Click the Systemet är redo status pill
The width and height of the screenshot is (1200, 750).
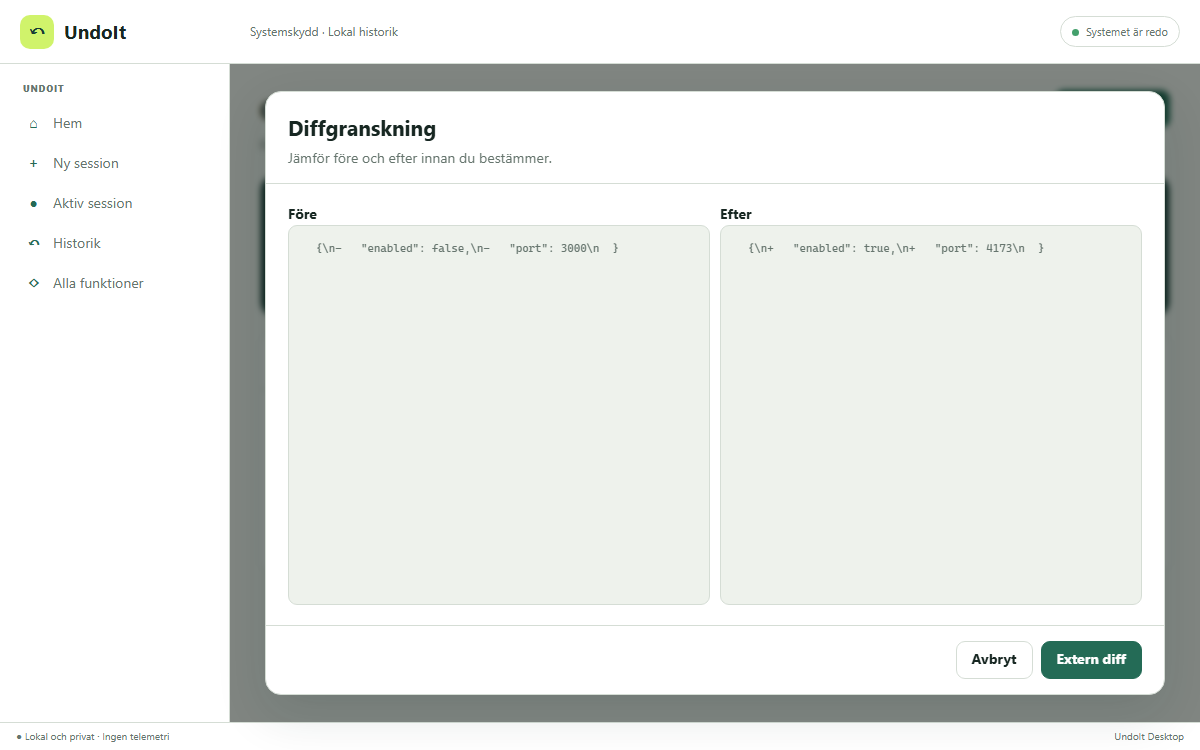tap(1120, 32)
